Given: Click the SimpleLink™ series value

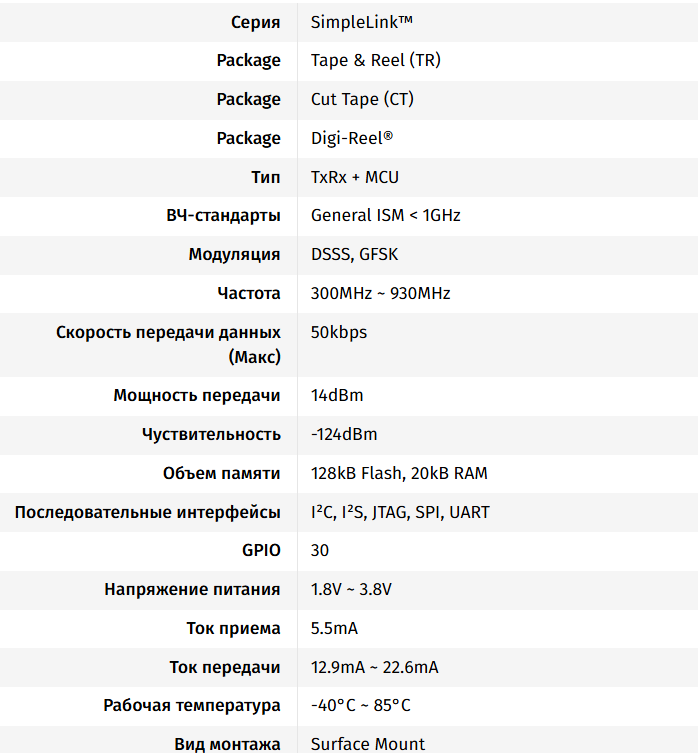Looking at the screenshot, I should click(362, 21).
